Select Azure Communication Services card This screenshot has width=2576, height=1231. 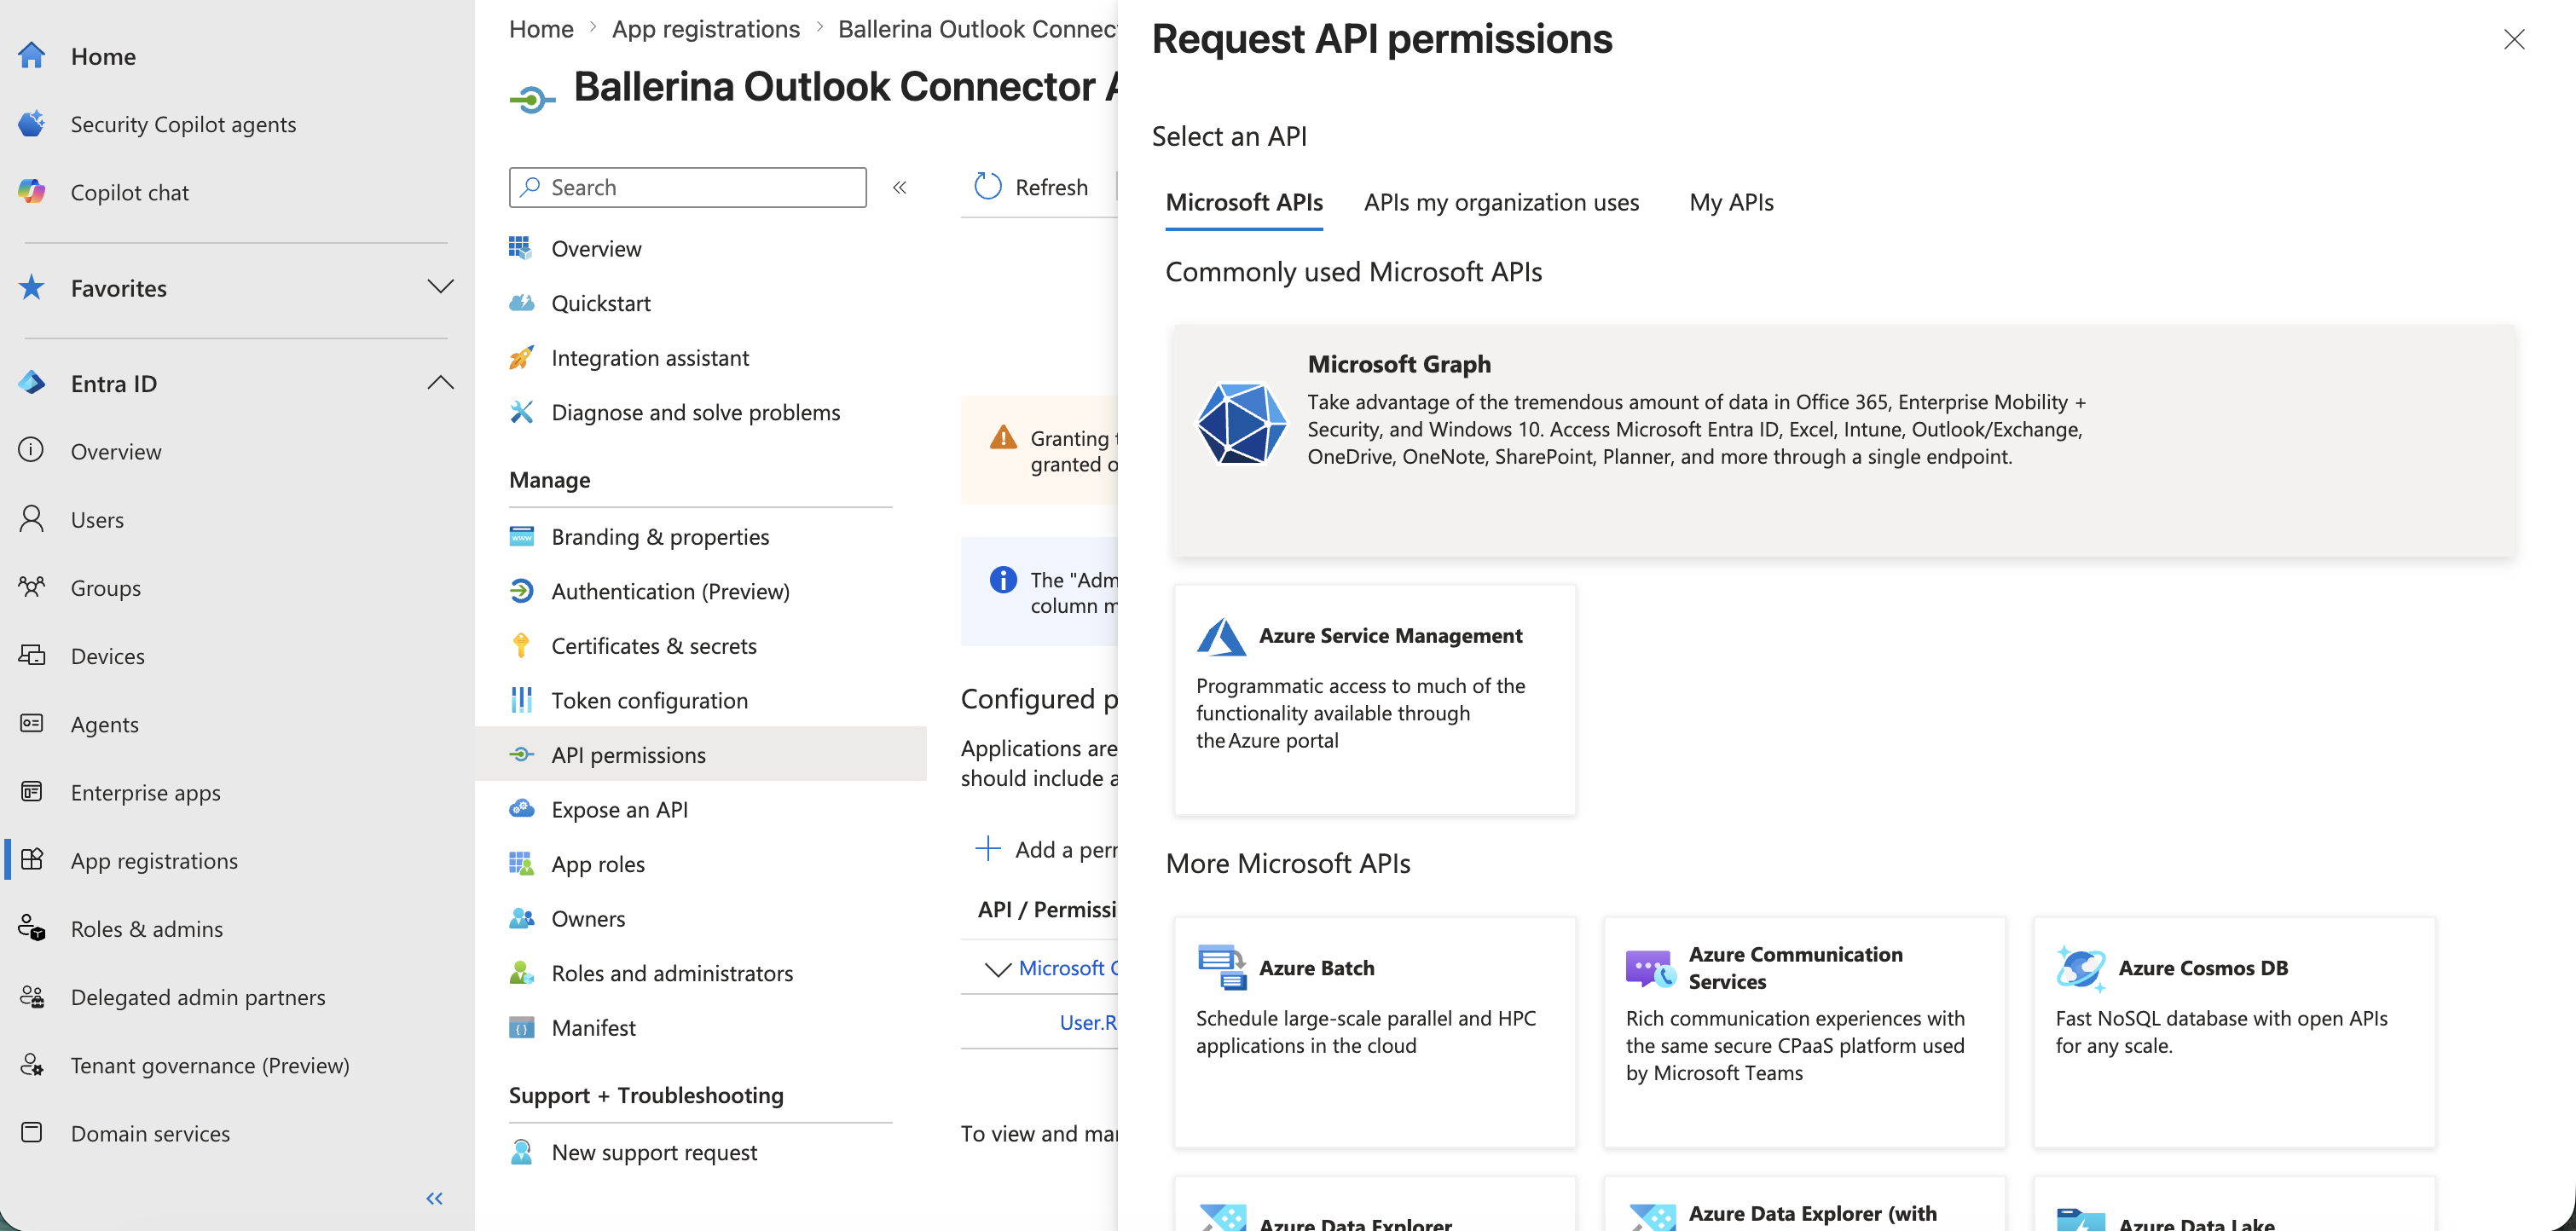pyautogui.click(x=1804, y=1032)
